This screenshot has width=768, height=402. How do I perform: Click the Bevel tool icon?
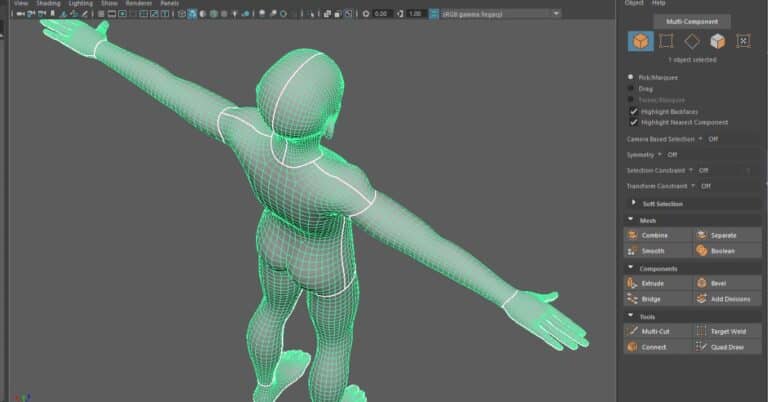tap(701, 283)
